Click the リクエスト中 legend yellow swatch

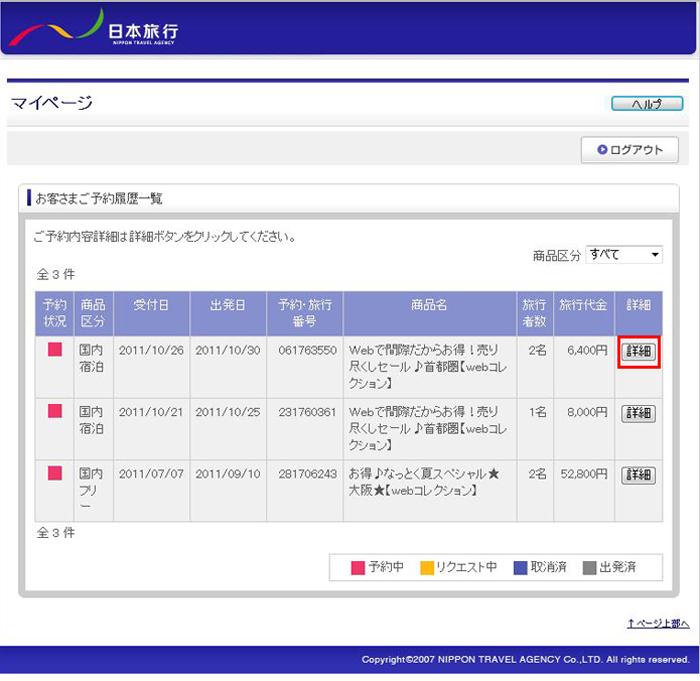427,568
